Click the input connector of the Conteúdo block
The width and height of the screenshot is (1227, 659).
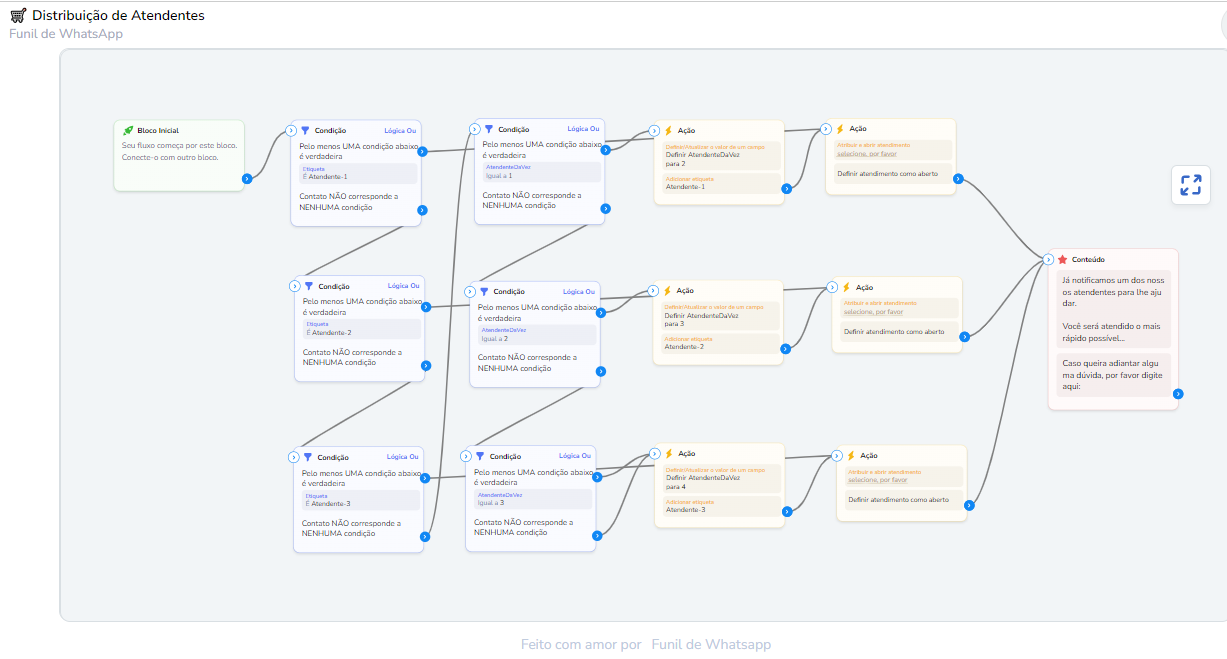[1048, 259]
